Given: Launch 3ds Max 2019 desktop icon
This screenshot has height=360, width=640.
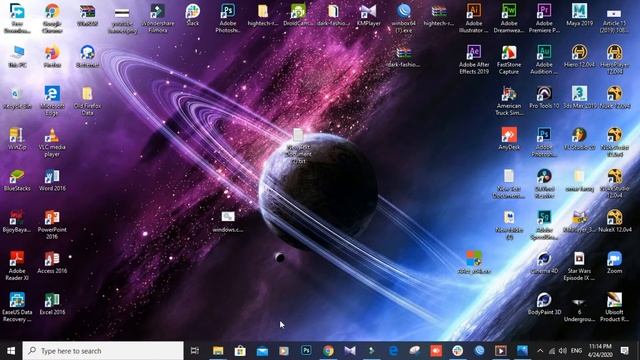Looking at the screenshot, I should 579,97.
